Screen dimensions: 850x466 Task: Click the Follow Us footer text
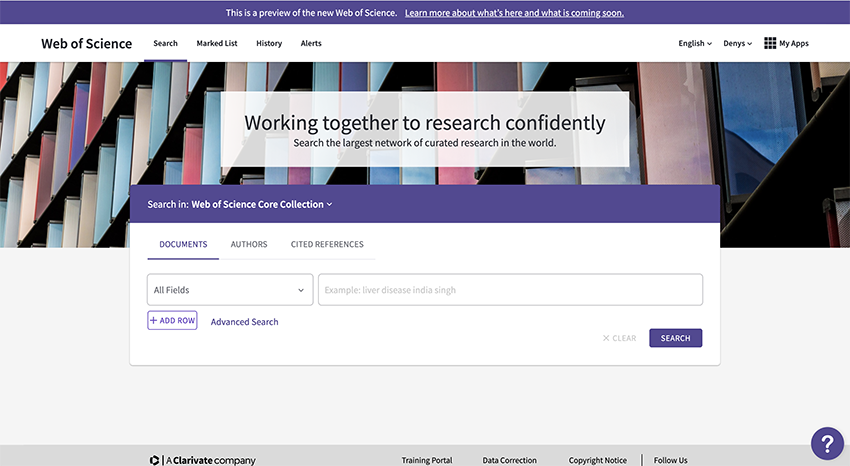(x=670, y=460)
